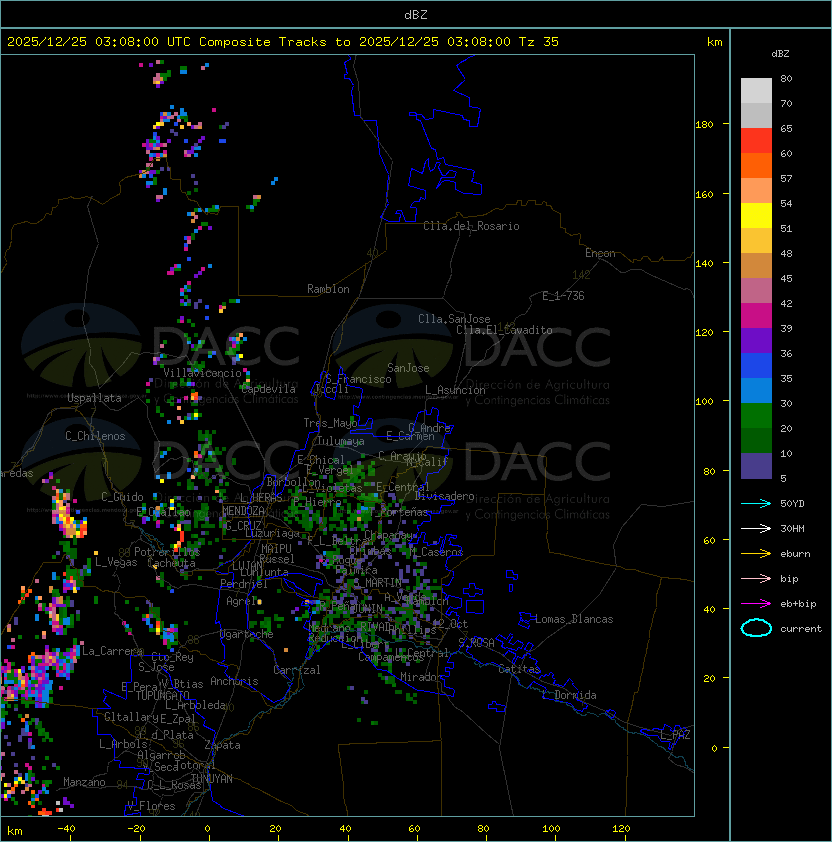This screenshot has width=832, height=842.
Task: Select the orange 60 dBZ color swatch
Action: click(756, 165)
